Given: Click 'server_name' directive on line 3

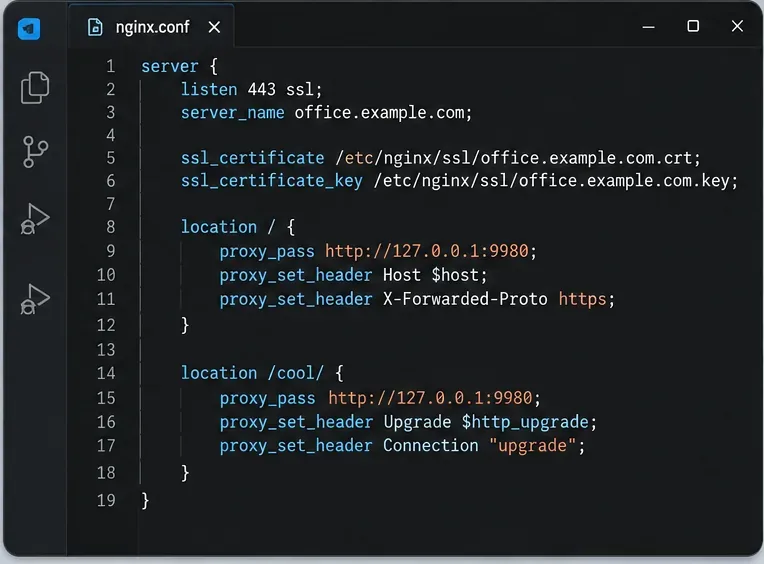Looking at the screenshot, I should pos(232,113).
